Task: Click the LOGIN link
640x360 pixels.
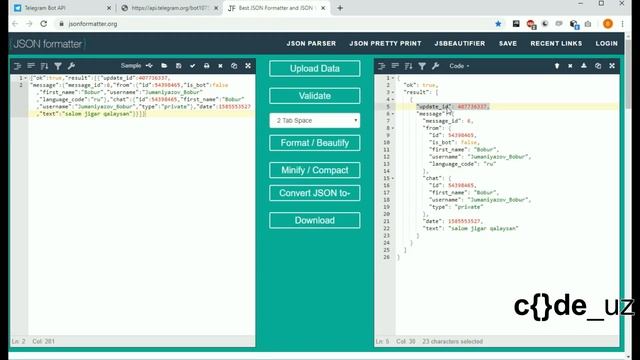Action: 606,43
